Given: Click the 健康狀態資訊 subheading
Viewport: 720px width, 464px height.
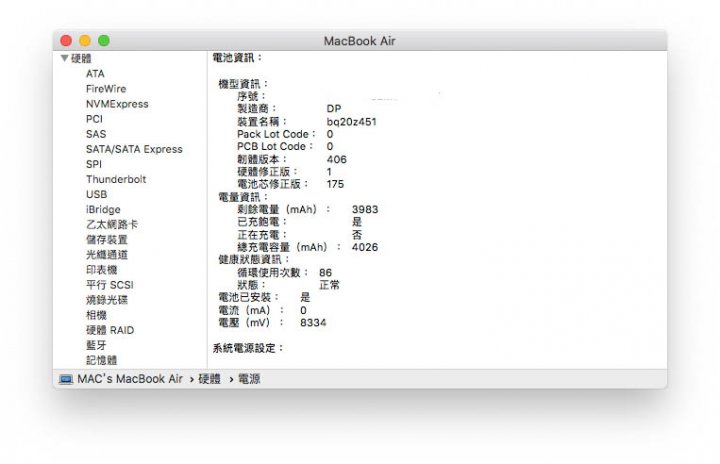Looking at the screenshot, I should pyautogui.click(x=253, y=260).
